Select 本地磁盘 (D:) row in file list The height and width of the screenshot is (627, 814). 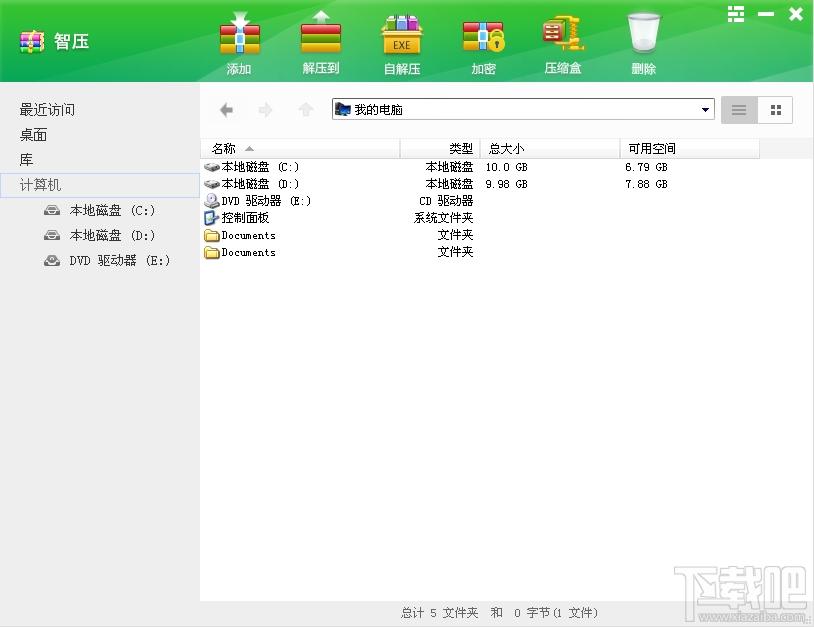(252, 184)
